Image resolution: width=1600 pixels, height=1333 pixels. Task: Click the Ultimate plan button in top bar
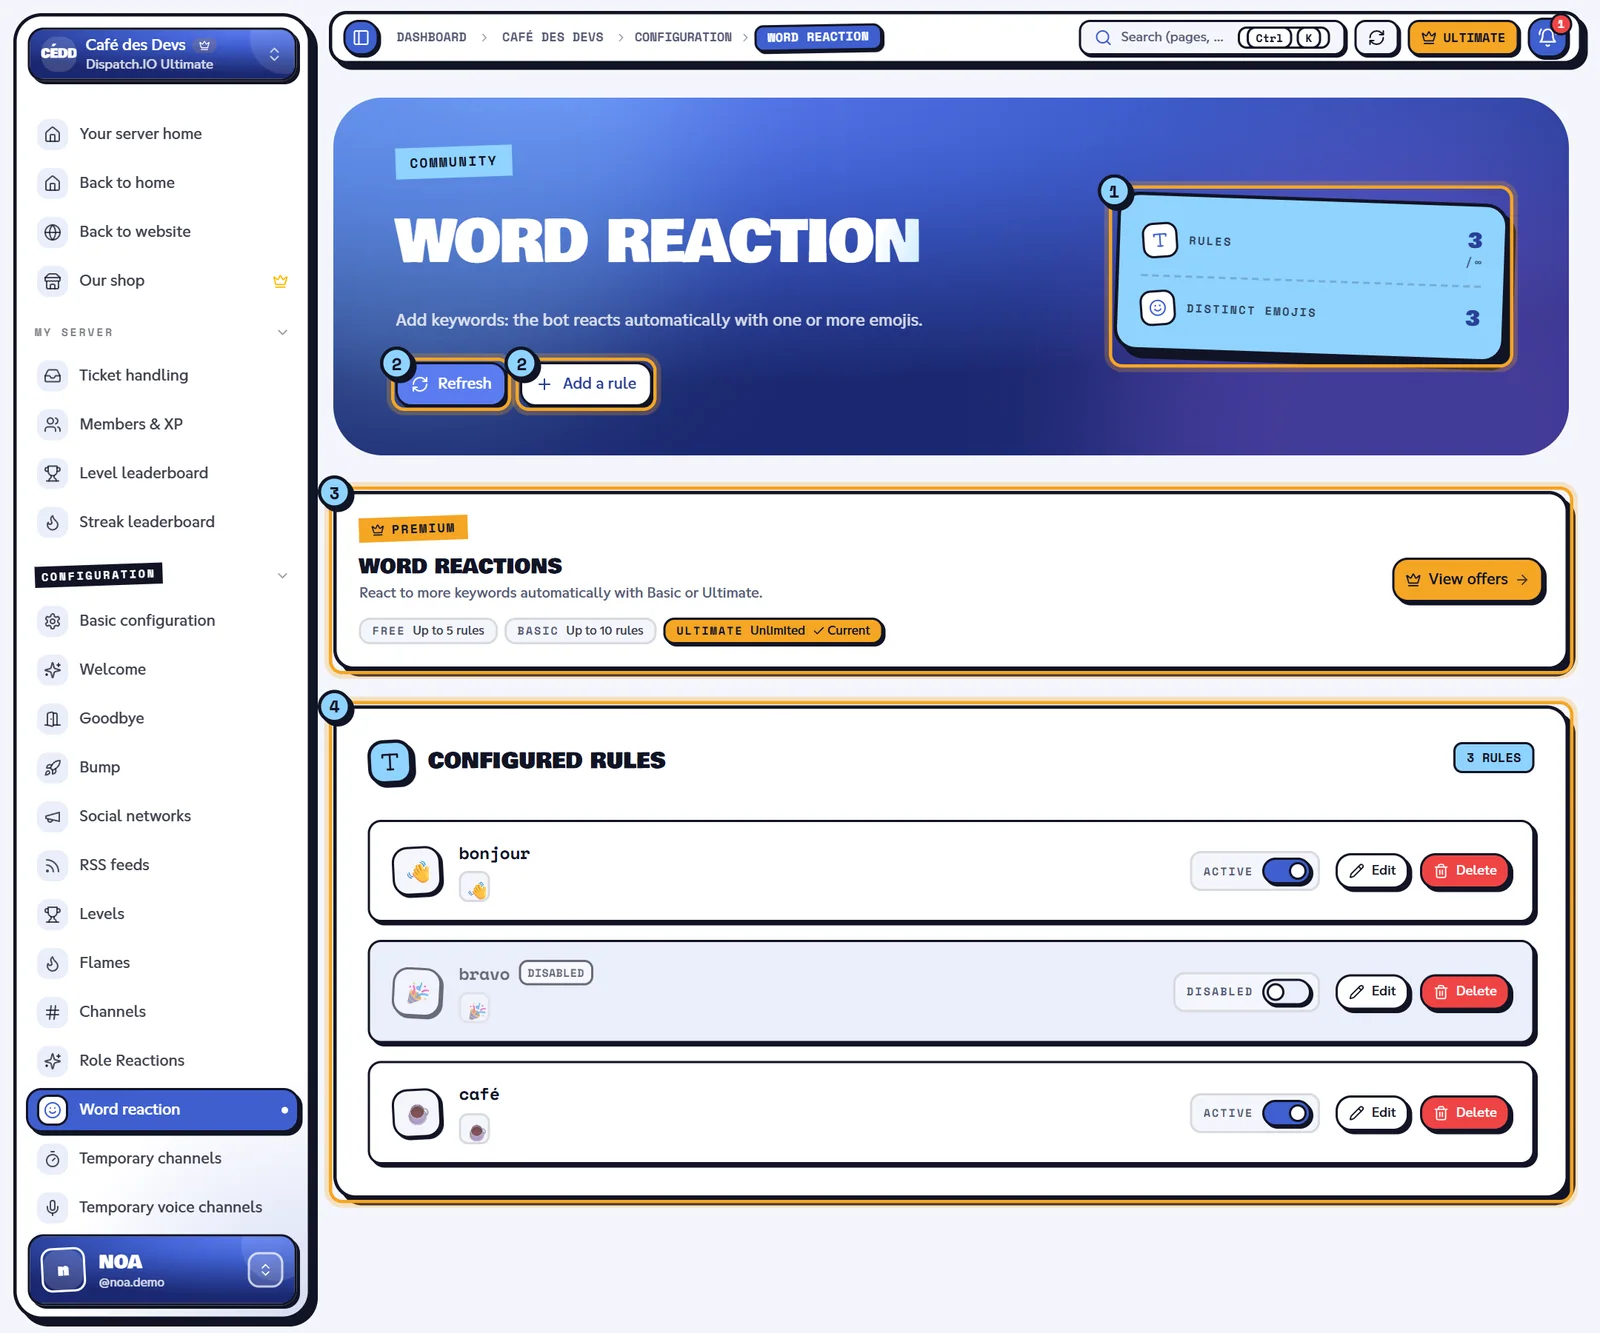coord(1463,38)
